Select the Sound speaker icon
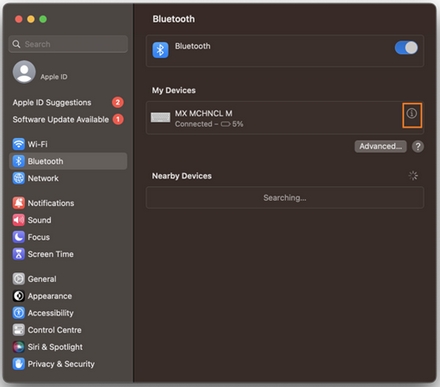This screenshot has width=440, height=387. pos(19,220)
